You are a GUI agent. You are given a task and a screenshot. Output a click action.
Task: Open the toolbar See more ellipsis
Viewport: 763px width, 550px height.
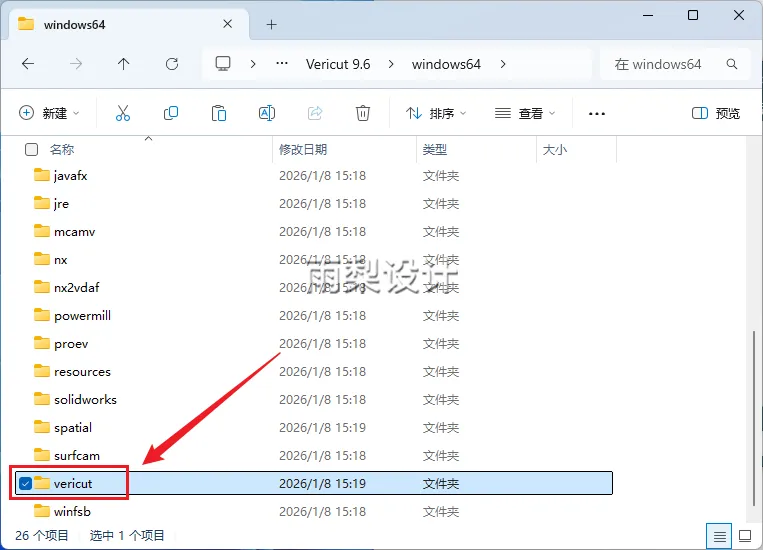[597, 113]
